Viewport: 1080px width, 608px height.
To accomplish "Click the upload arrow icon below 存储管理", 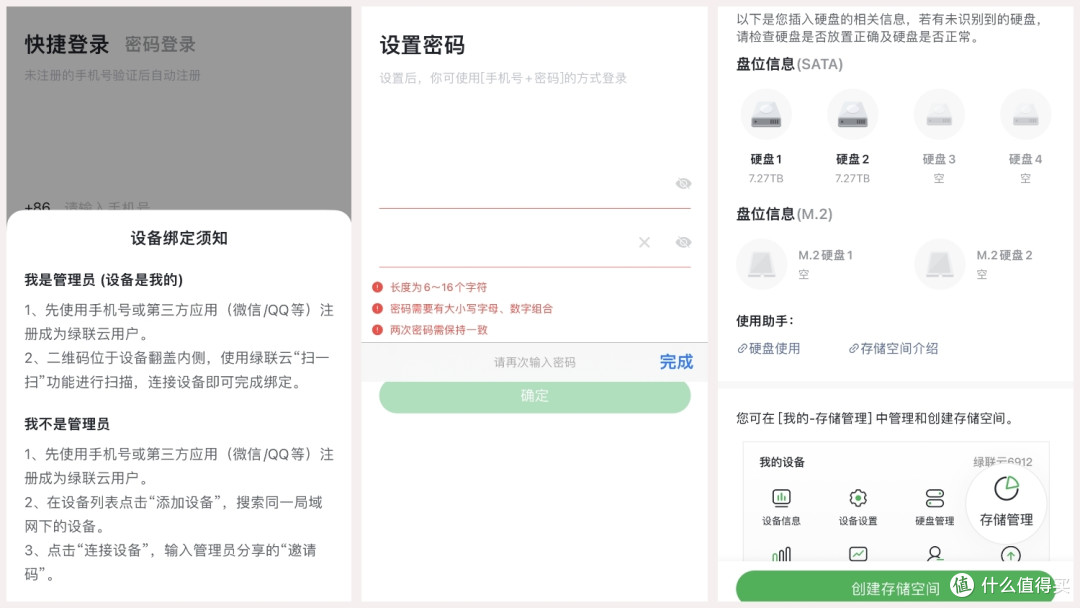I will [1010, 554].
